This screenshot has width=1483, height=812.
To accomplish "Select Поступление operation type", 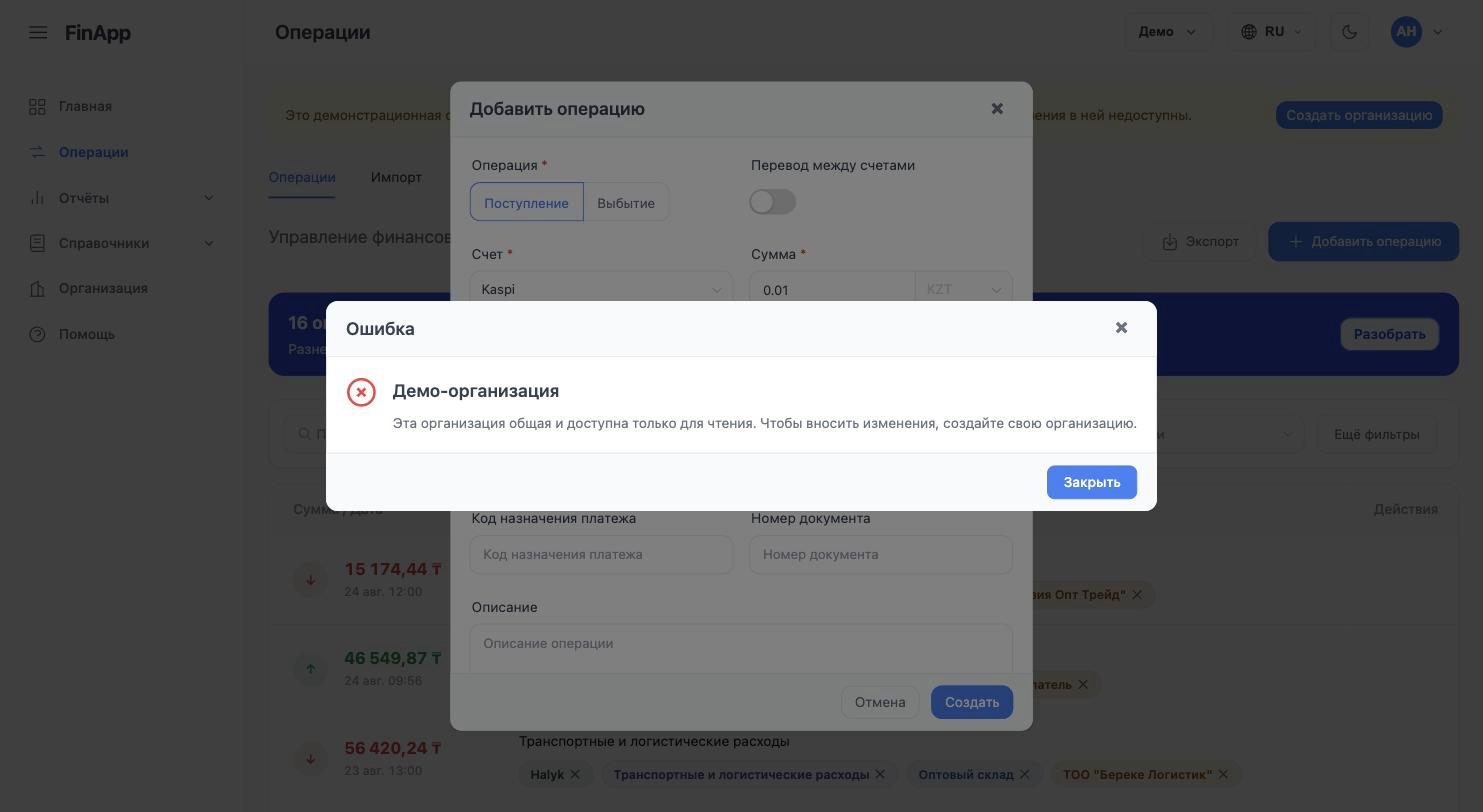I will point(526,203).
